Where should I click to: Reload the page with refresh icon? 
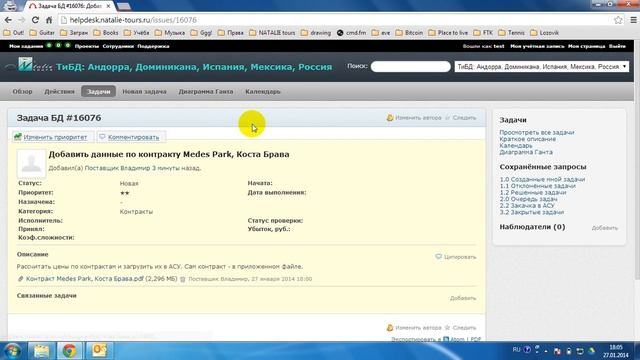coord(36,20)
